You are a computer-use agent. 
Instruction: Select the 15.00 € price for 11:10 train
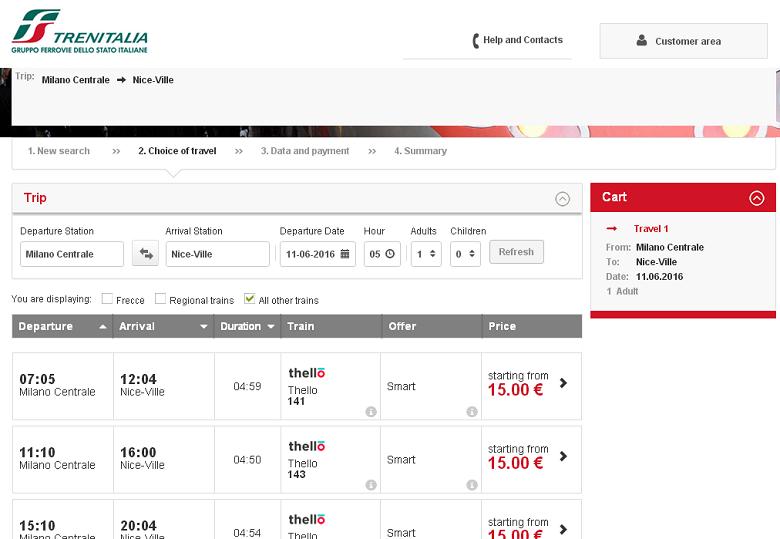[515, 462]
